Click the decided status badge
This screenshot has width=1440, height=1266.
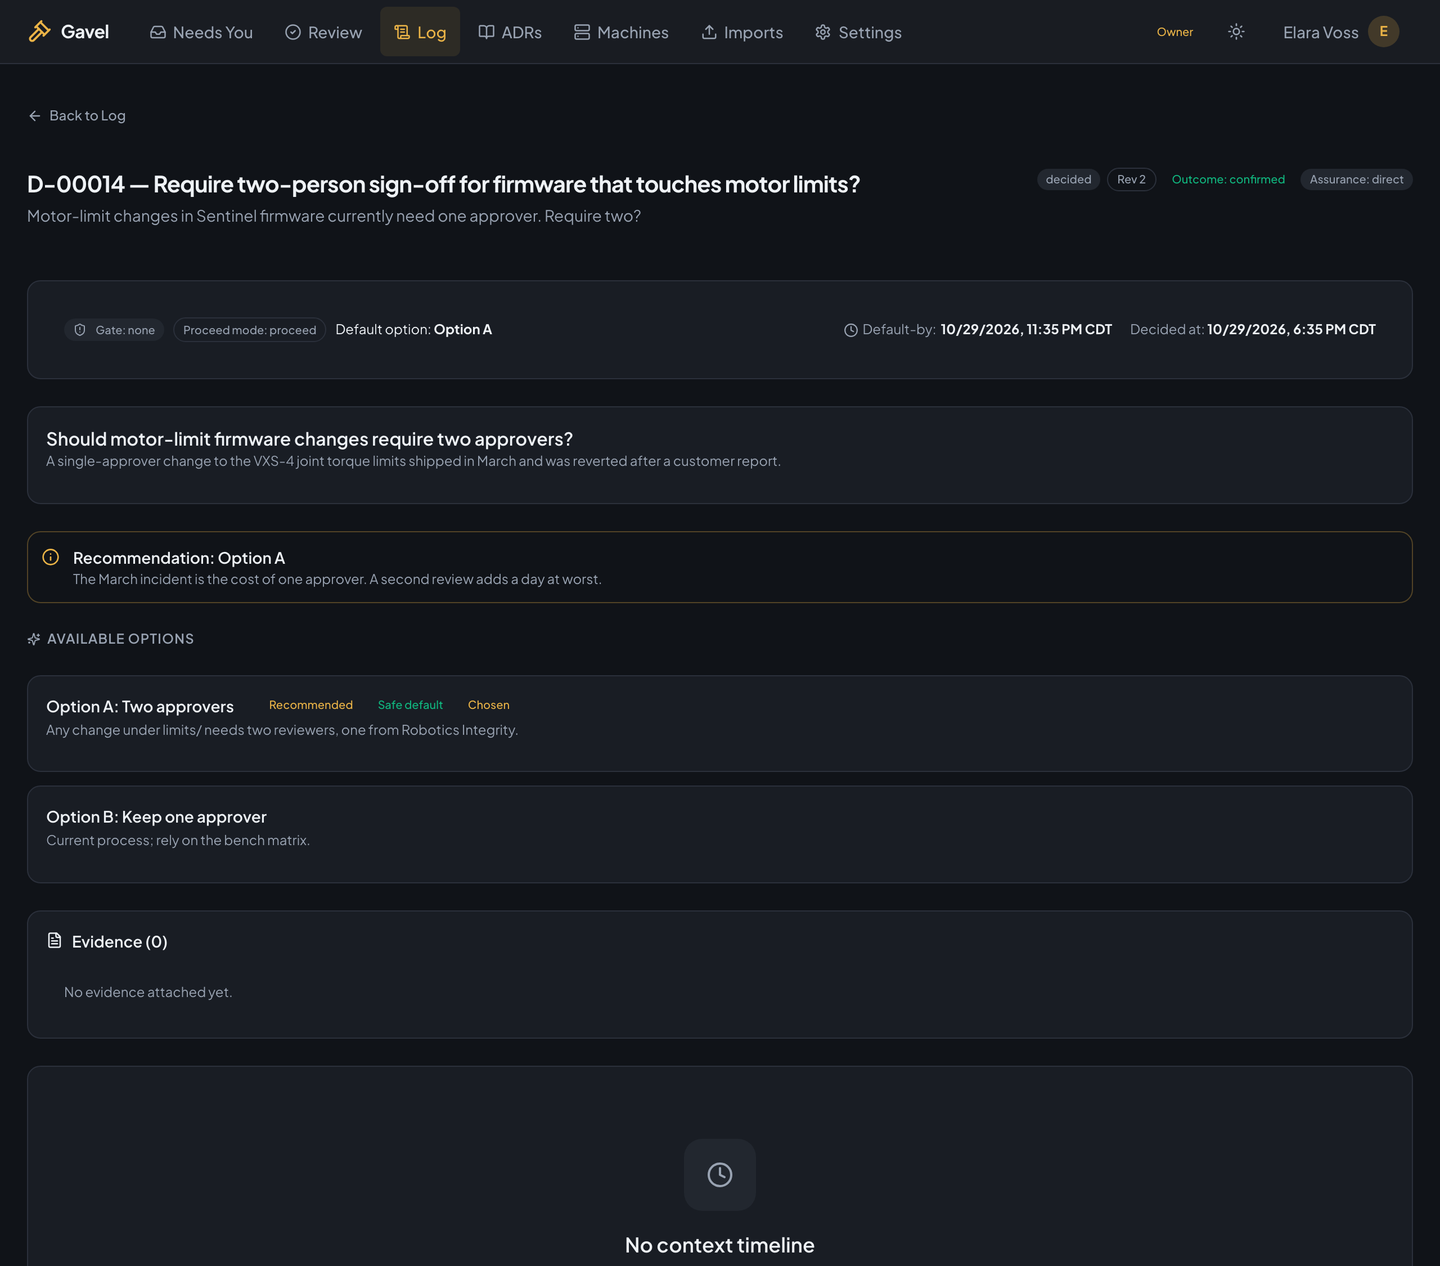pyautogui.click(x=1069, y=180)
